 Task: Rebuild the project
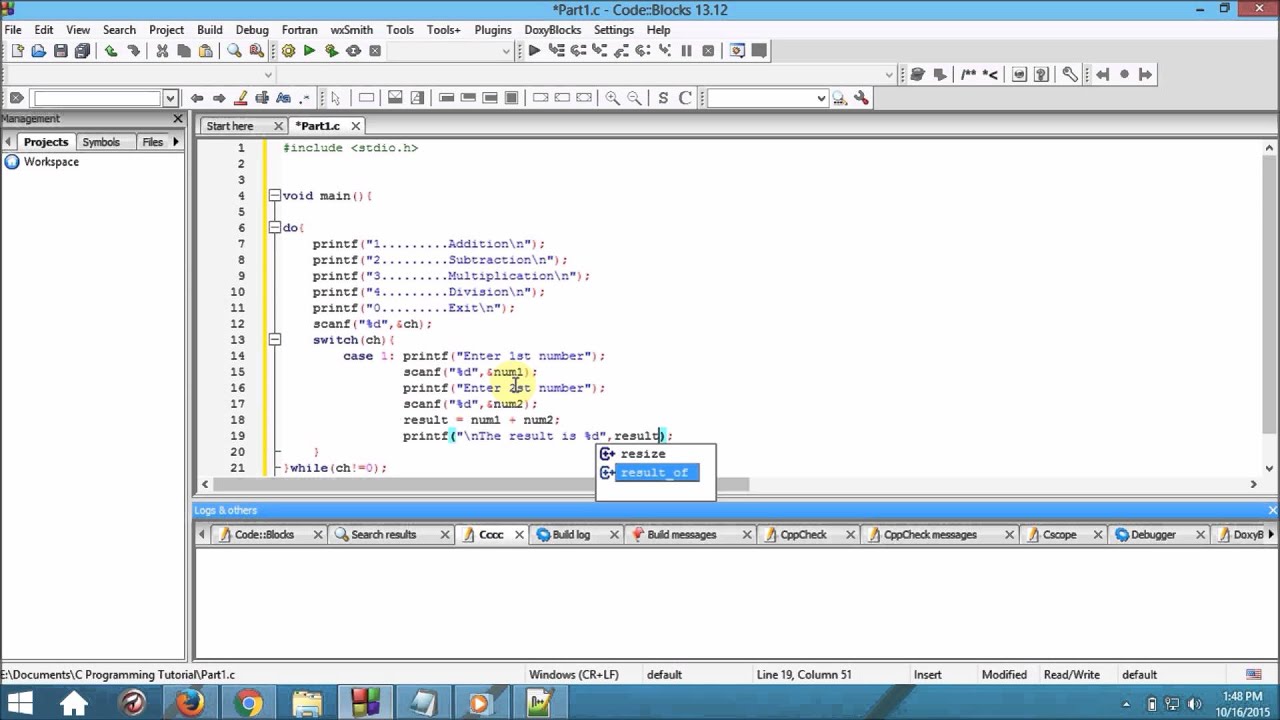tap(353, 51)
